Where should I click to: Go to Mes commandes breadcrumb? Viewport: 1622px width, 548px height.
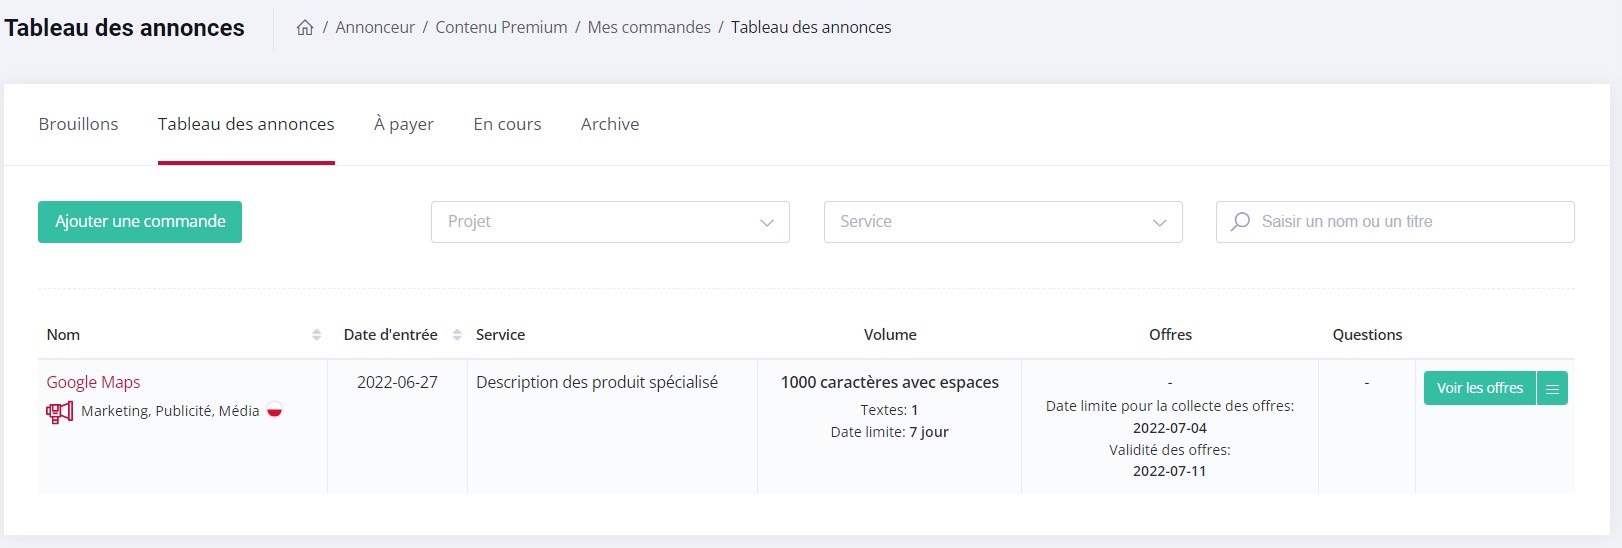coord(649,28)
